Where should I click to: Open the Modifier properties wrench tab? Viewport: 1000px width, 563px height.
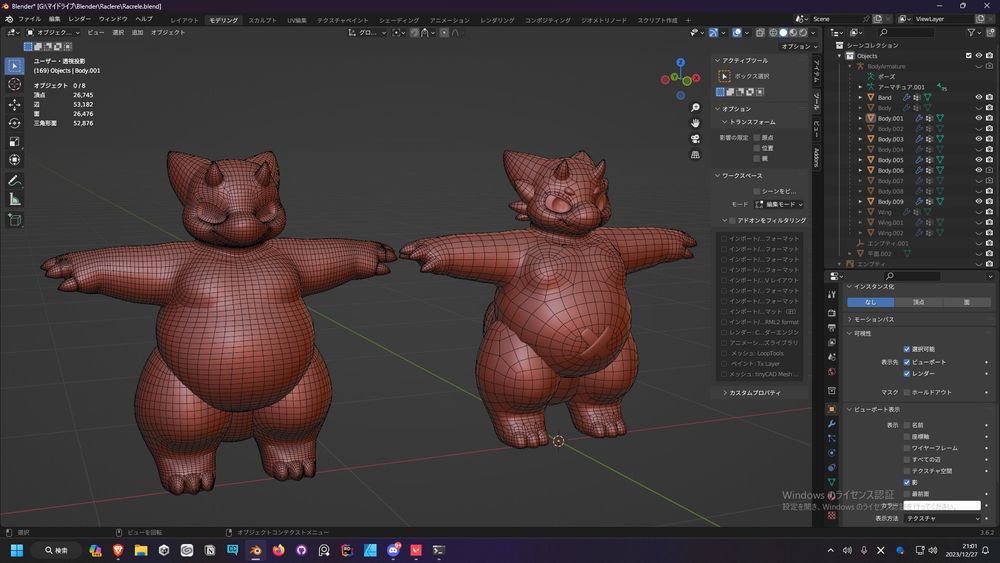pyautogui.click(x=832, y=424)
